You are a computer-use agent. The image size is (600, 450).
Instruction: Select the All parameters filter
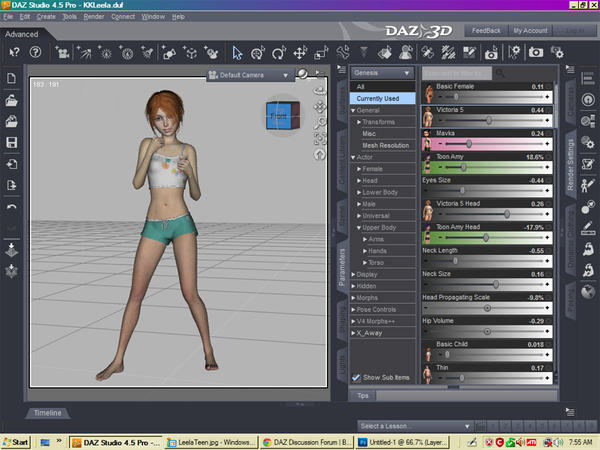coord(361,87)
